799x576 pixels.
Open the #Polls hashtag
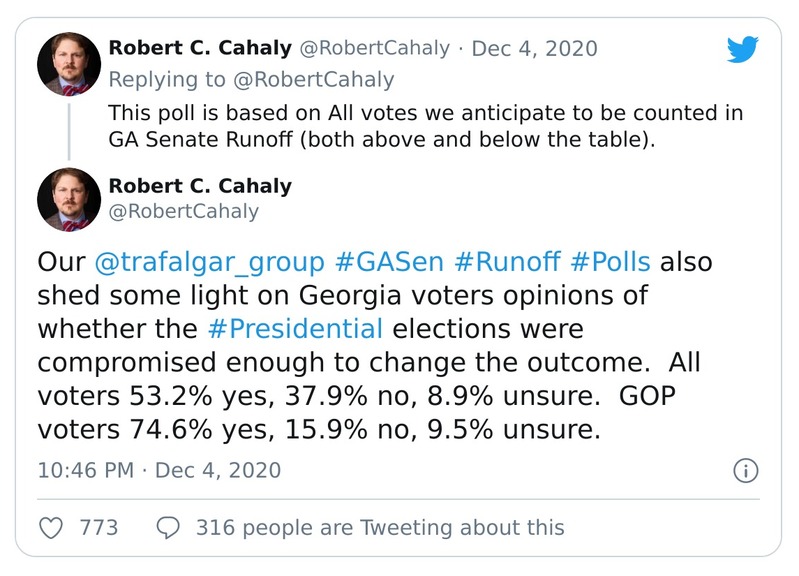tap(611, 263)
